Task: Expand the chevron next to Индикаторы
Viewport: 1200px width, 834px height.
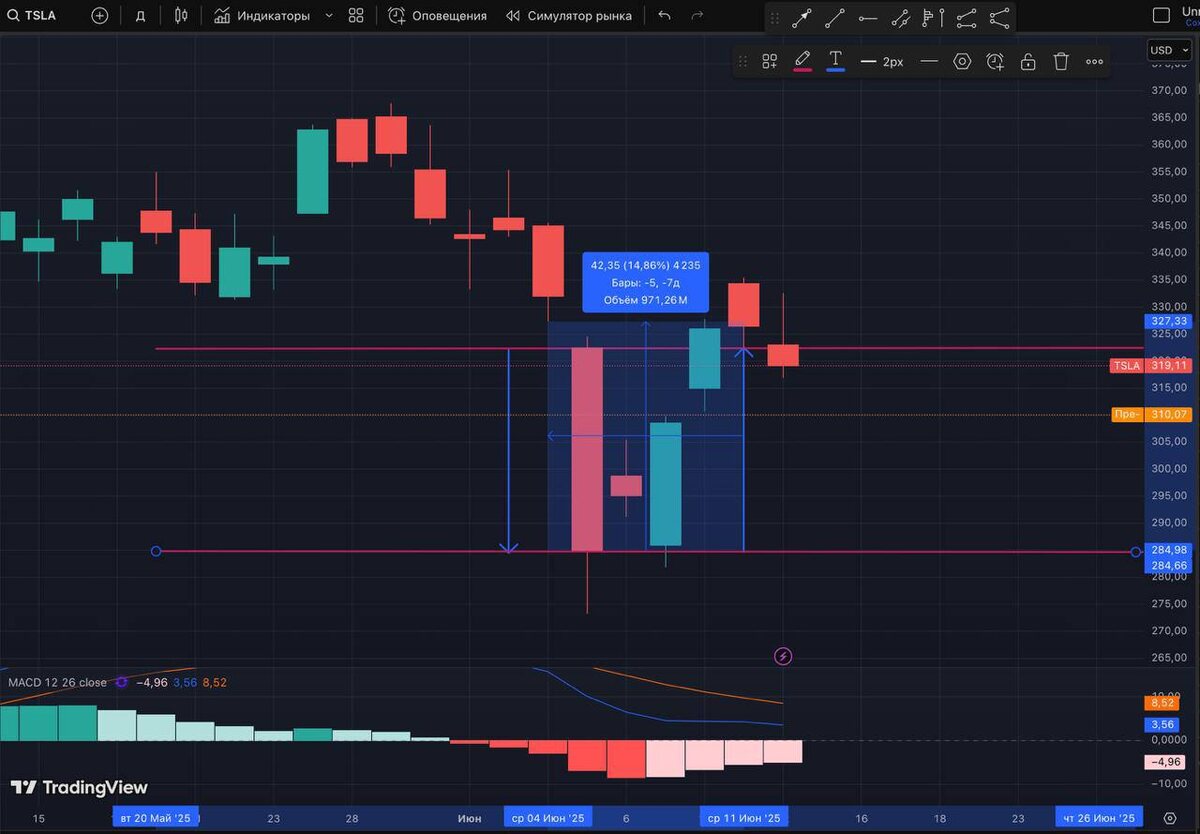Action: 329,16
